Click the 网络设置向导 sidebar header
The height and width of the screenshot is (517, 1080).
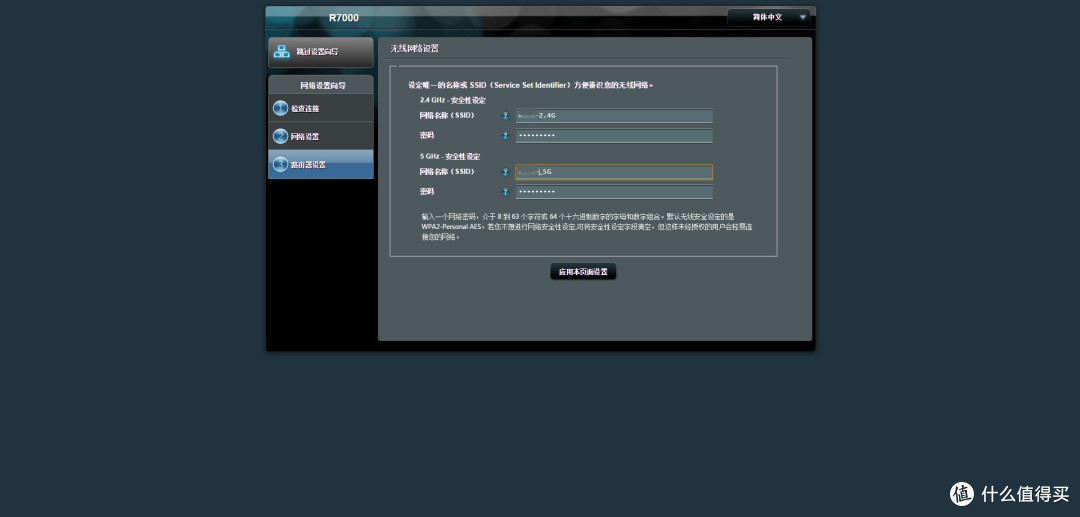(322, 85)
